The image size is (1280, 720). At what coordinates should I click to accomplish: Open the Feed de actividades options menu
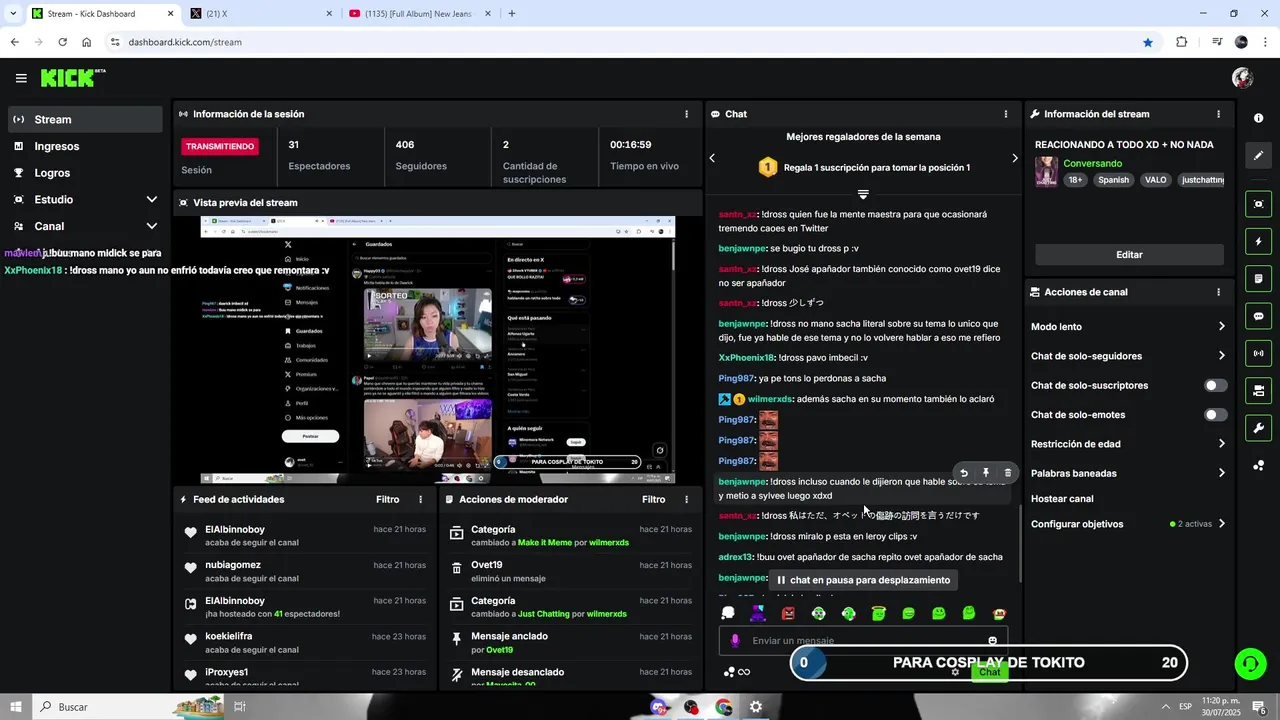click(x=420, y=499)
